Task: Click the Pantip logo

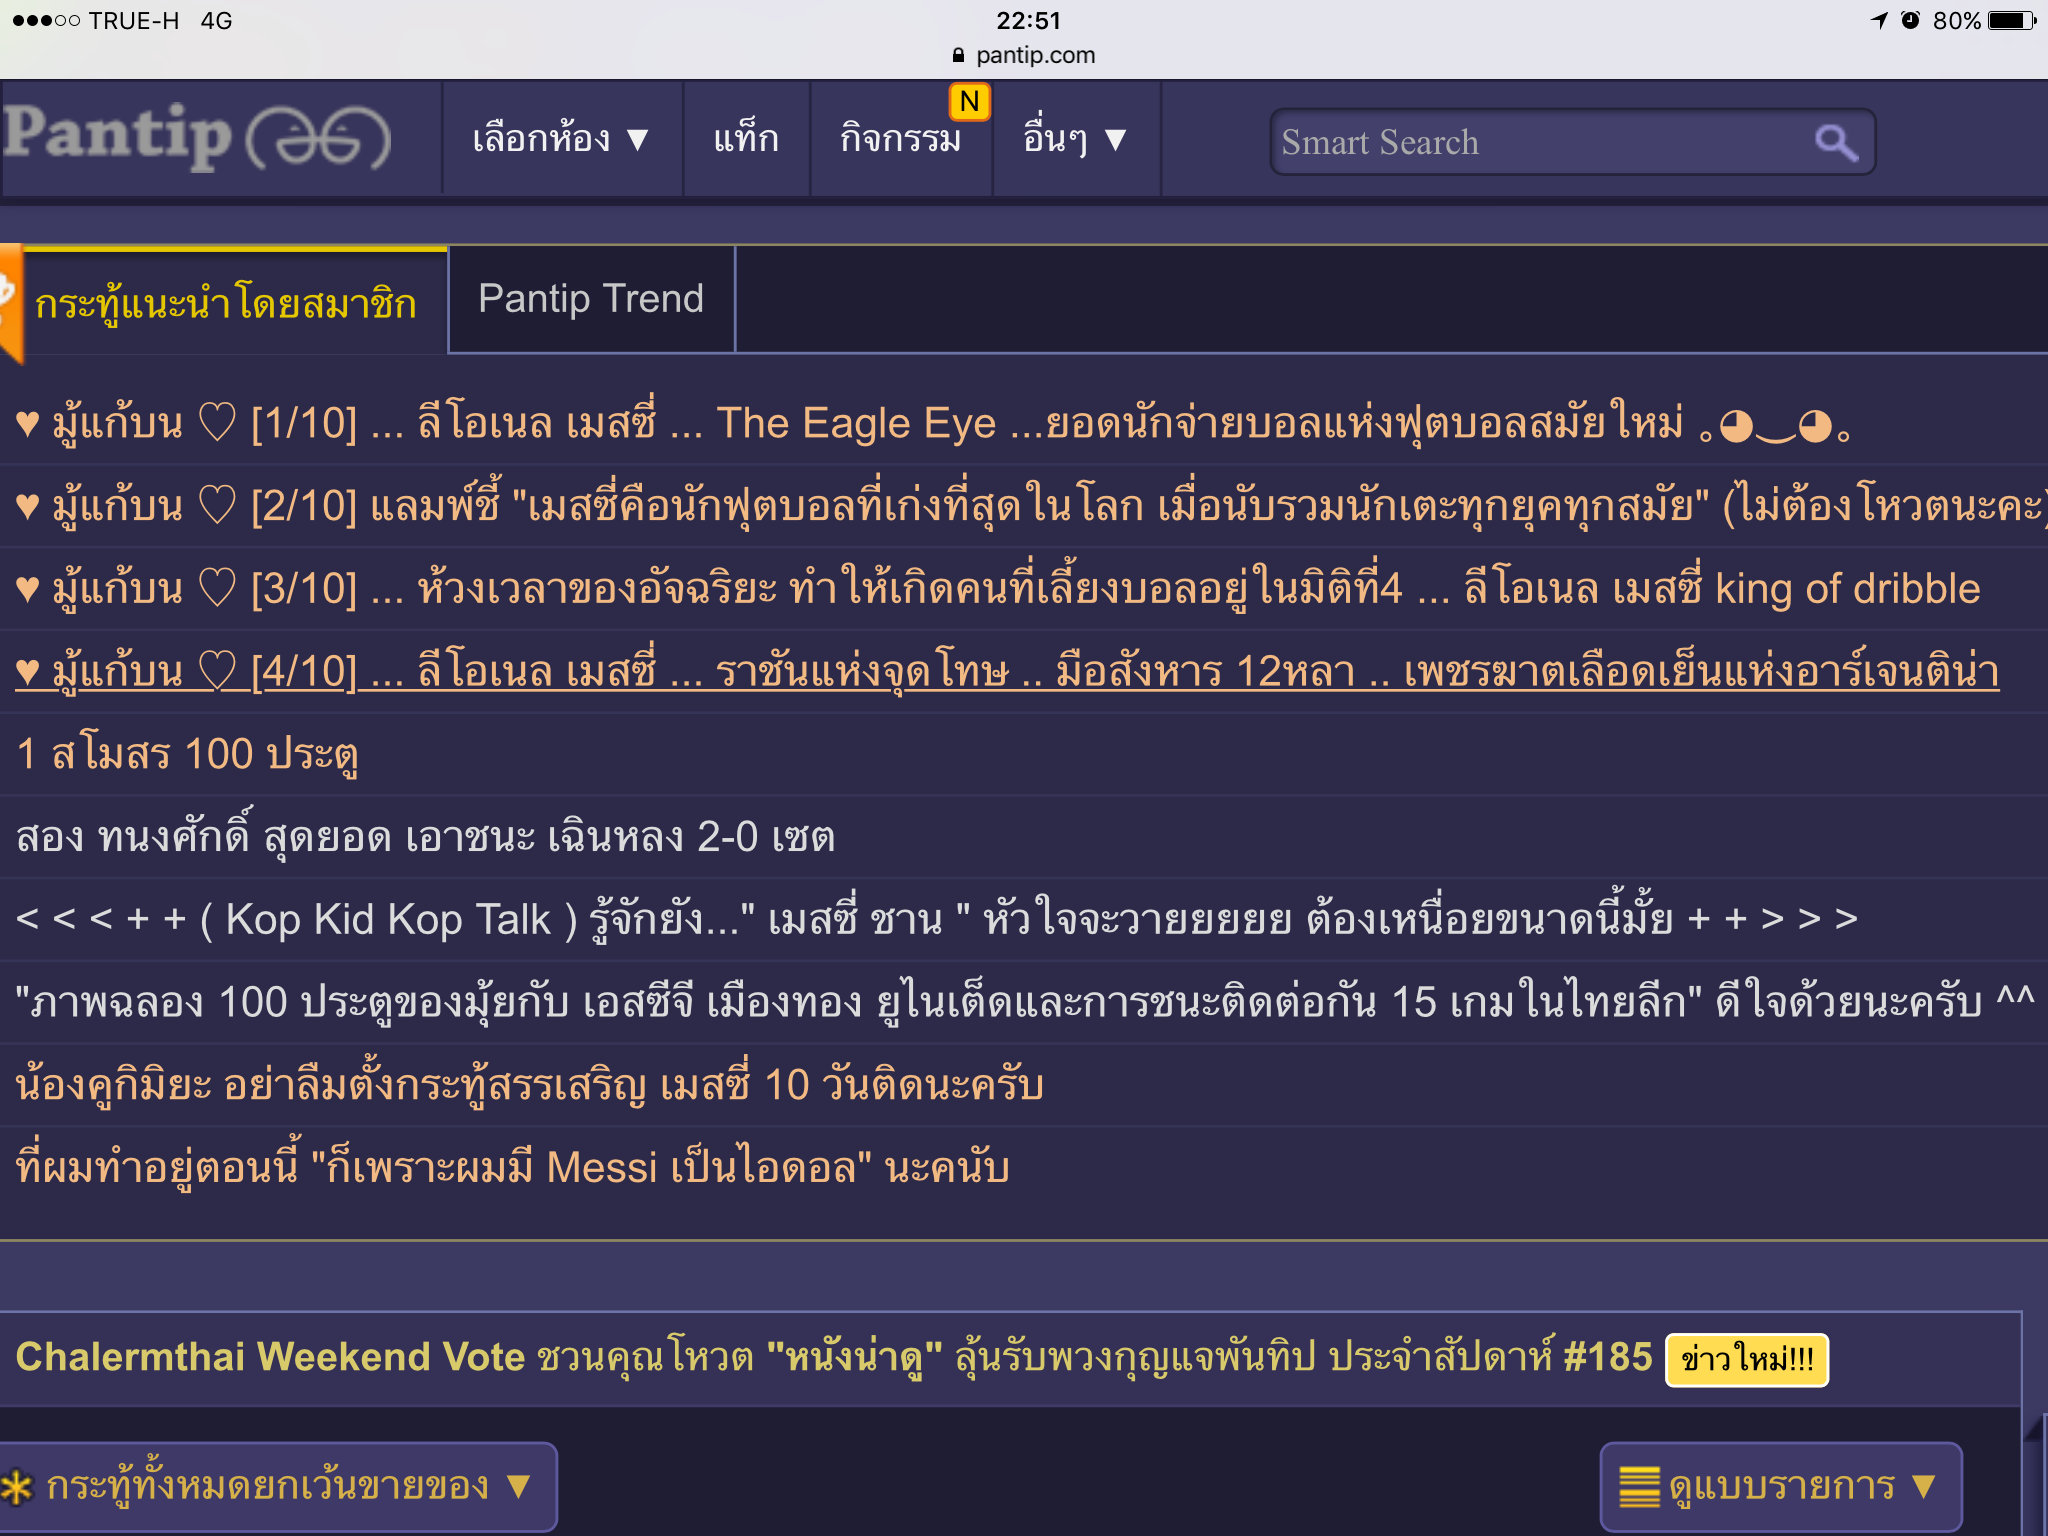Action: [x=195, y=137]
